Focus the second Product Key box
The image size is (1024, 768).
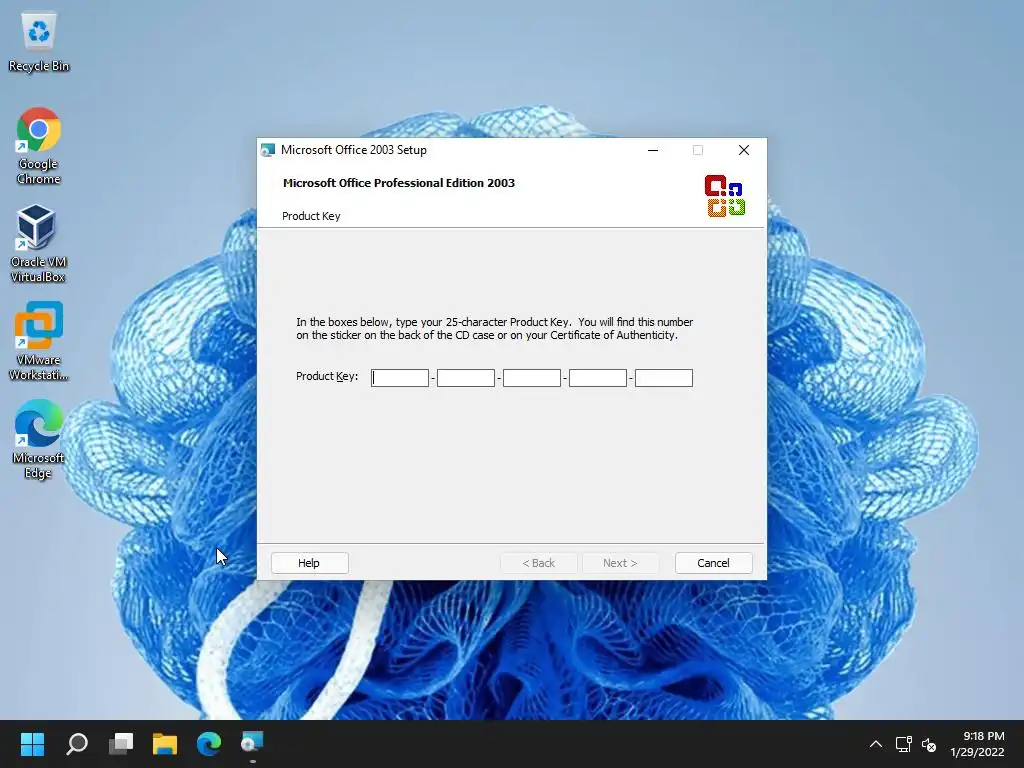coord(466,378)
